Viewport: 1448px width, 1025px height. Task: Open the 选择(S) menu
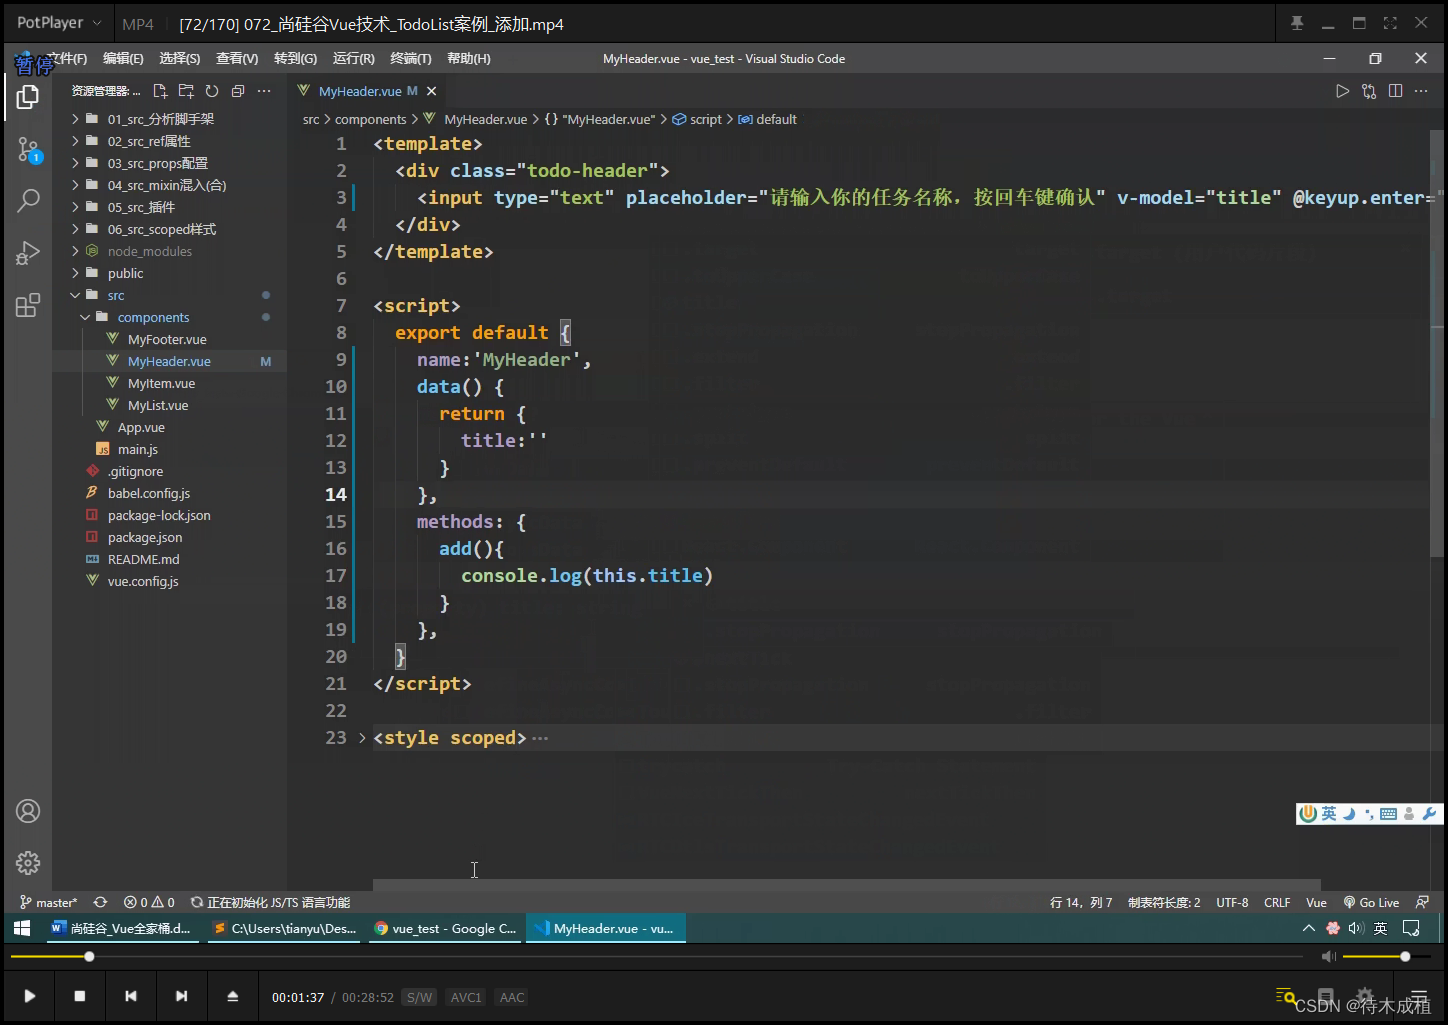tap(180, 59)
